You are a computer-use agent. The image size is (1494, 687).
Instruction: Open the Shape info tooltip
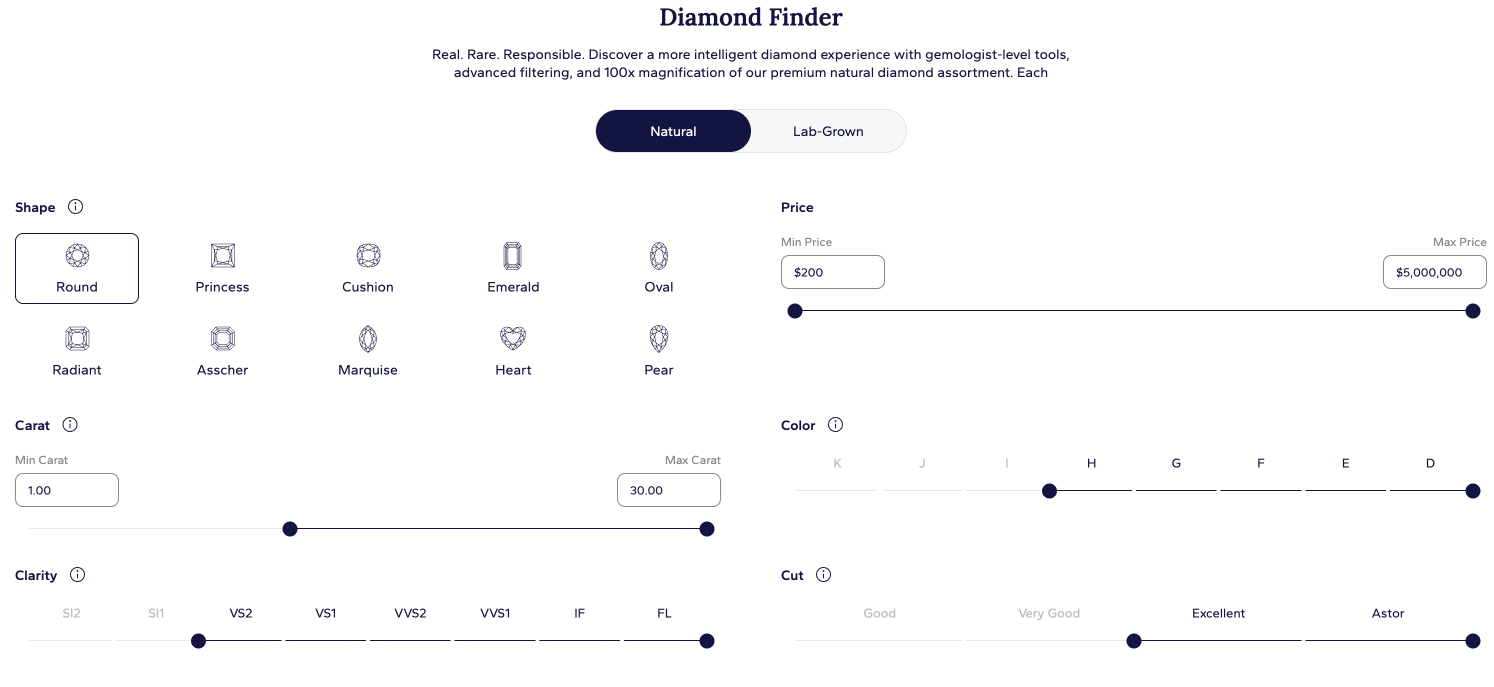click(x=76, y=207)
